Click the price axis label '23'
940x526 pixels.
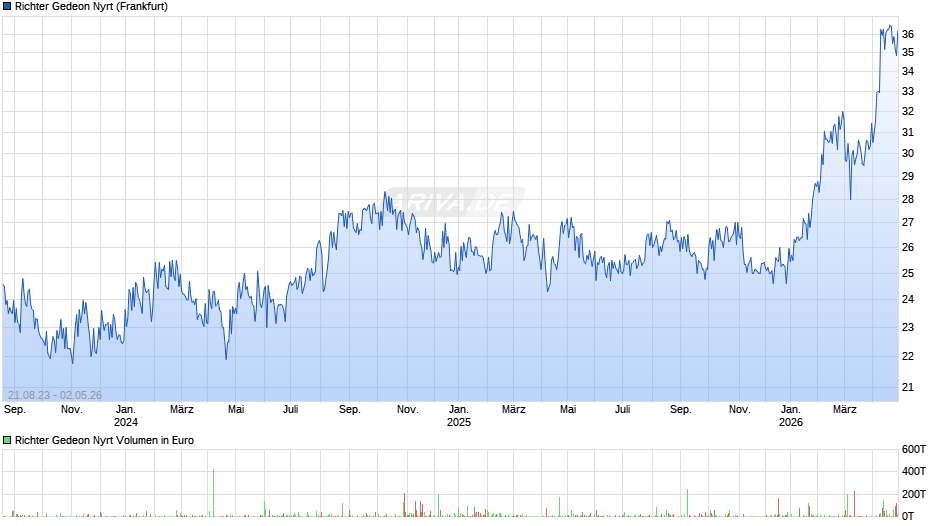pos(908,327)
